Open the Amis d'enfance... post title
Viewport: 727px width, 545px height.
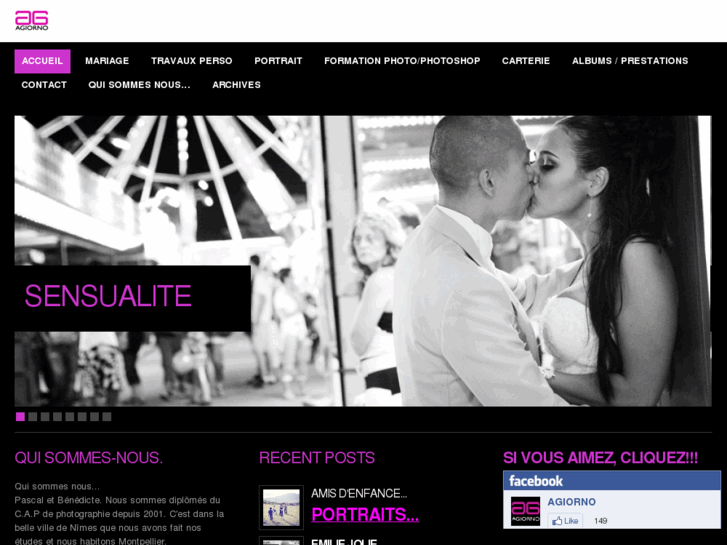pos(359,493)
